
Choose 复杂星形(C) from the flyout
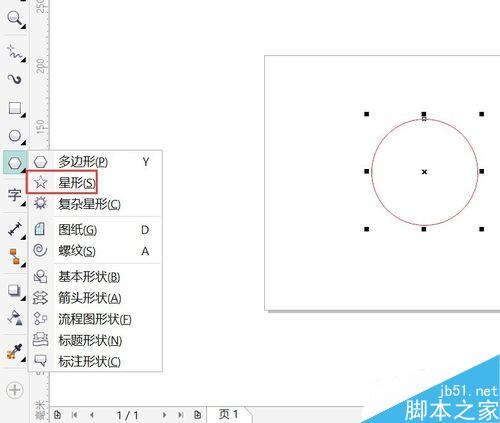pyautogui.click(x=95, y=203)
